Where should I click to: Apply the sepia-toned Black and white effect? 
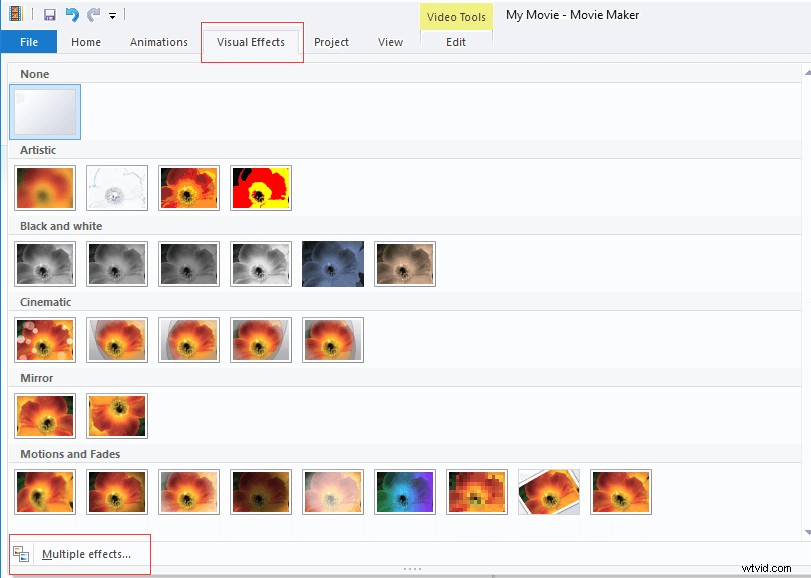404,263
